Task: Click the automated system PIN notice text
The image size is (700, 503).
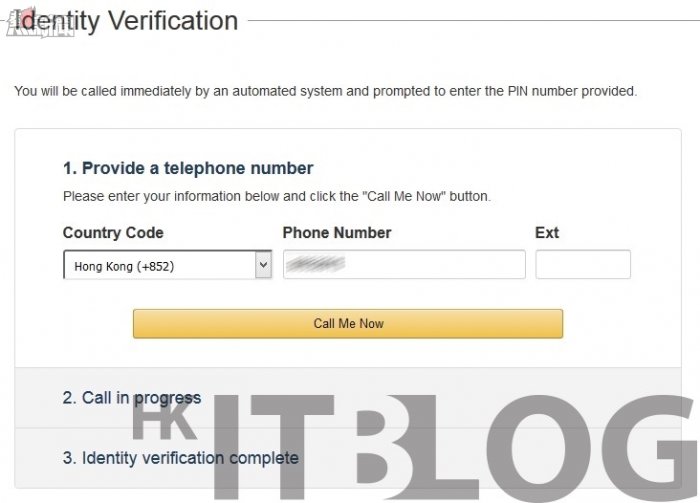Action: [x=325, y=91]
